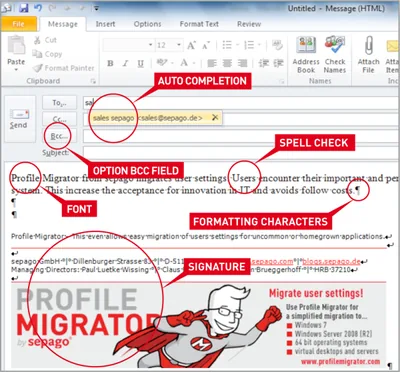Send the message with the Send button
400x372 pixels.
click(20, 119)
